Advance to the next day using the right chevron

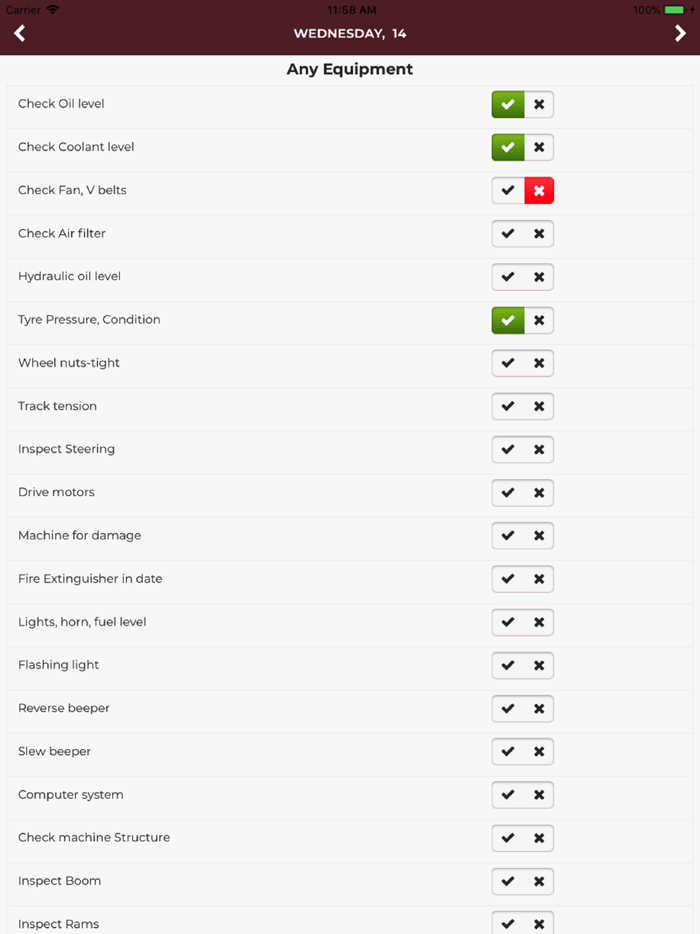click(681, 33)
